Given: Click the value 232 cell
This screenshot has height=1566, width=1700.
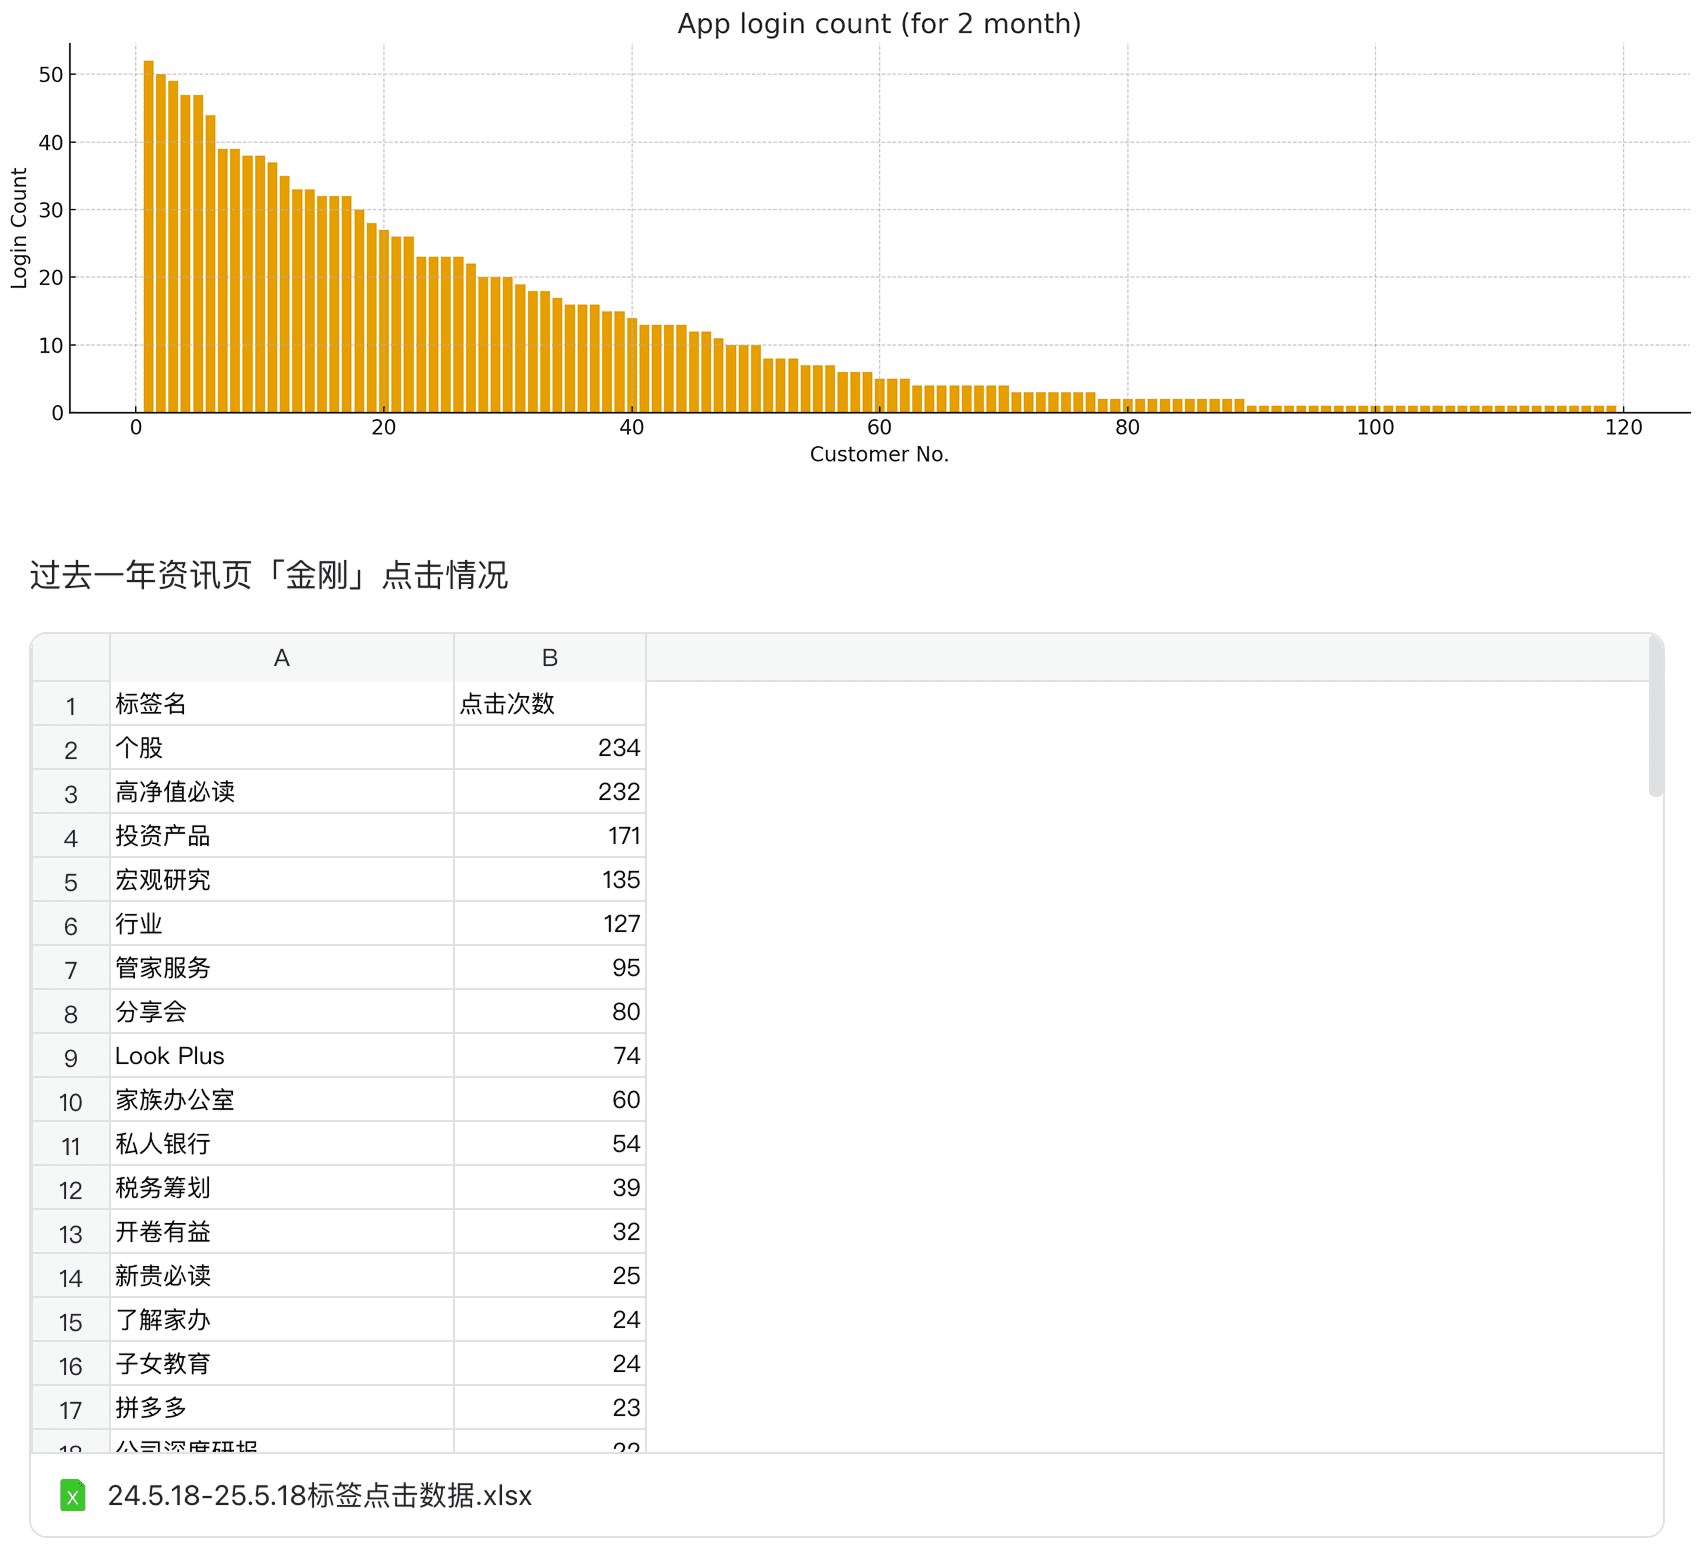Looking at the screenshot, I should [550, 792].
